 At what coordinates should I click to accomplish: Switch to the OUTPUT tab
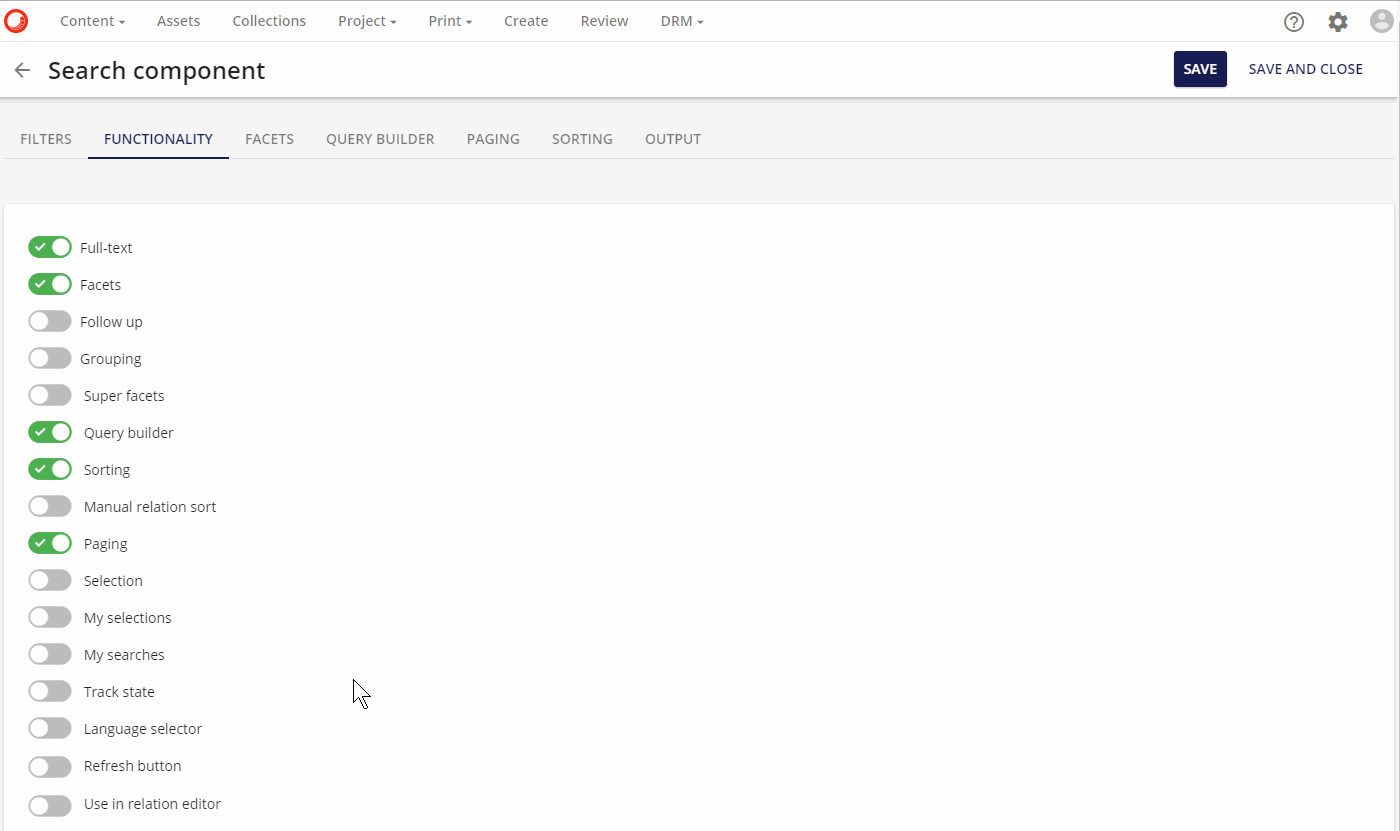[x=672, y=139]
